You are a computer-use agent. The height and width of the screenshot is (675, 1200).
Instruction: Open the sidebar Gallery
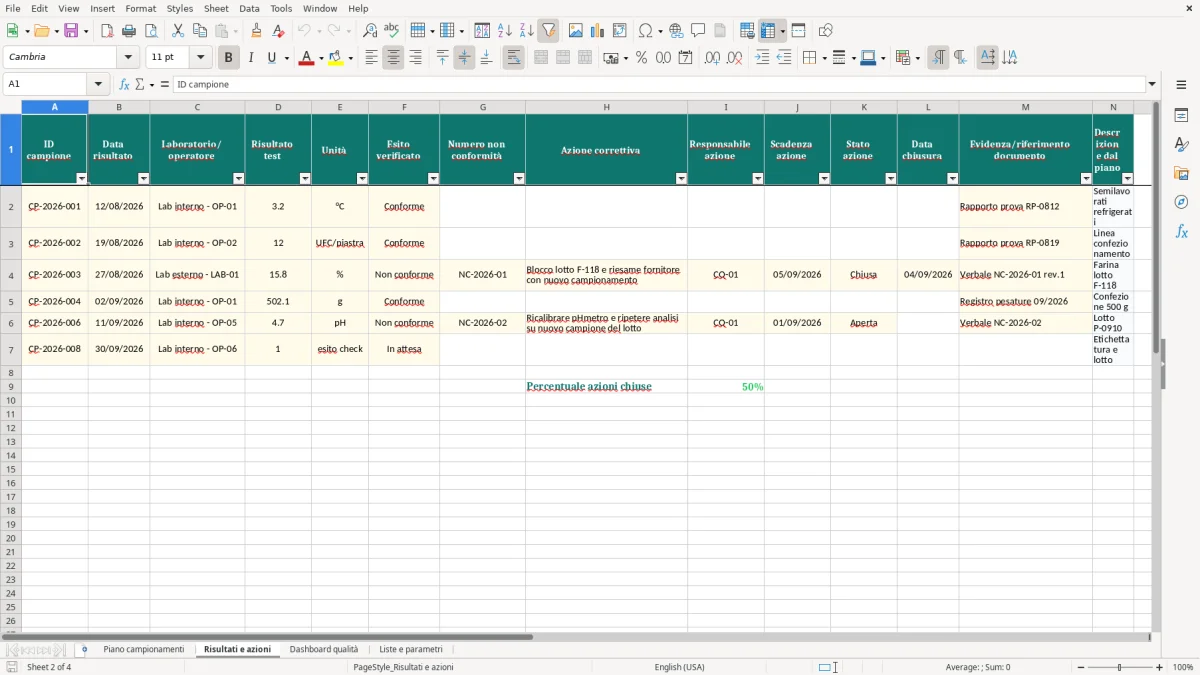pyautogui.click(x=1181, y=173)
